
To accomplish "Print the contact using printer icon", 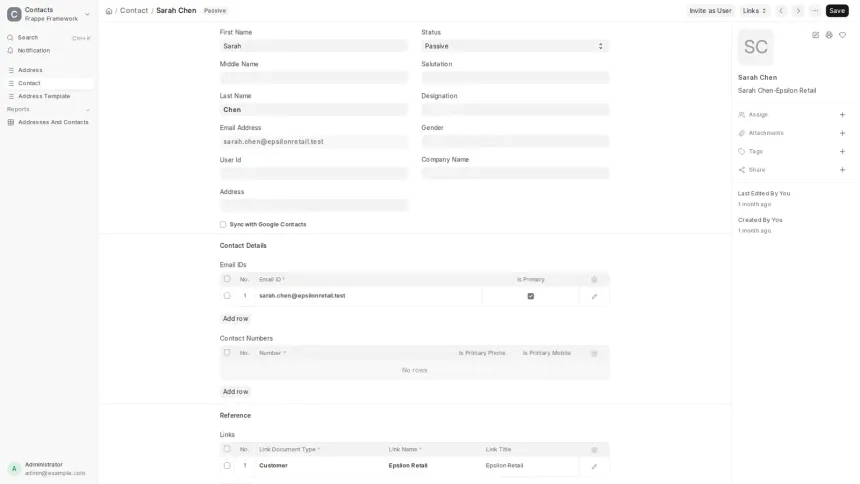I will (829, 35).
